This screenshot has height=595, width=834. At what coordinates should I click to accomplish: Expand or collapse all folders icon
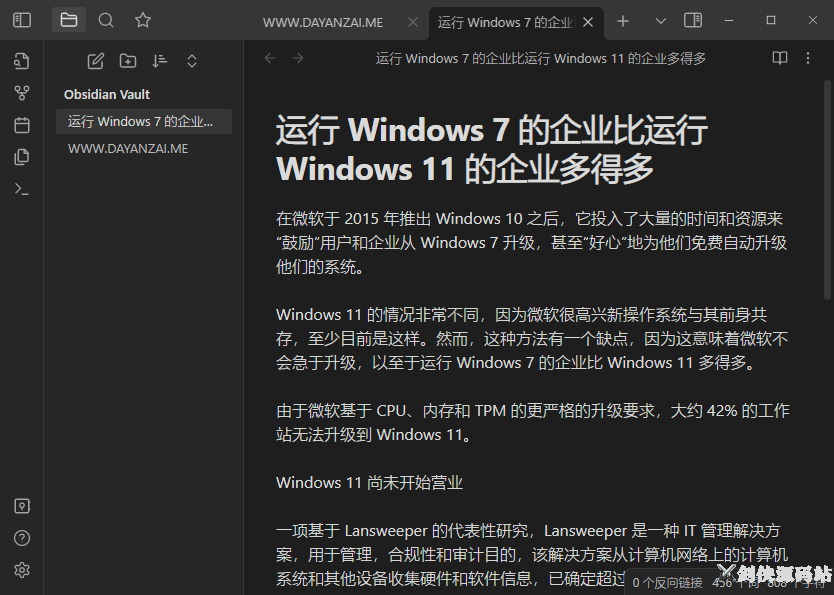click(x=192, y=61)
